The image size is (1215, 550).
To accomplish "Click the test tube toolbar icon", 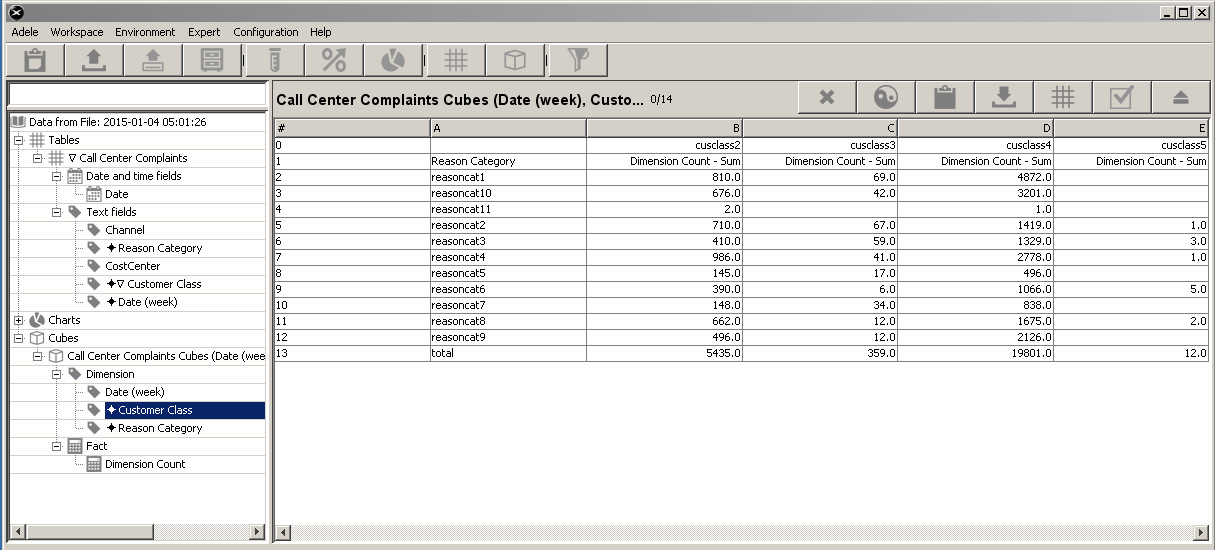I will (275, 60).
